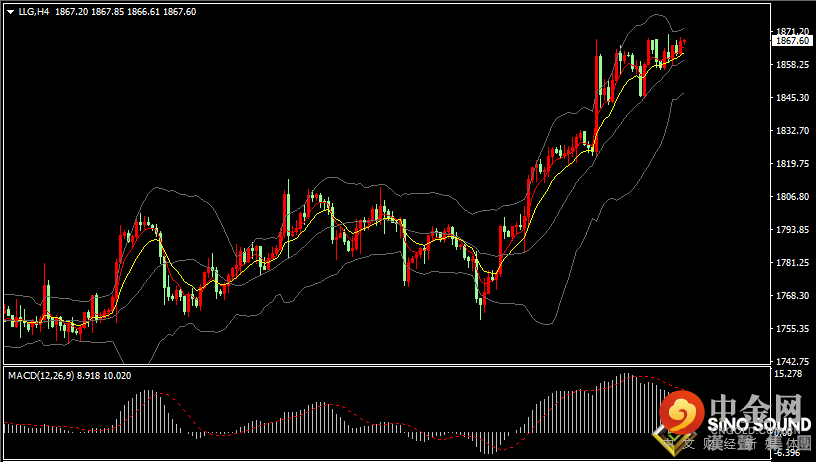Click the 1742.75 price axis label

792,361
